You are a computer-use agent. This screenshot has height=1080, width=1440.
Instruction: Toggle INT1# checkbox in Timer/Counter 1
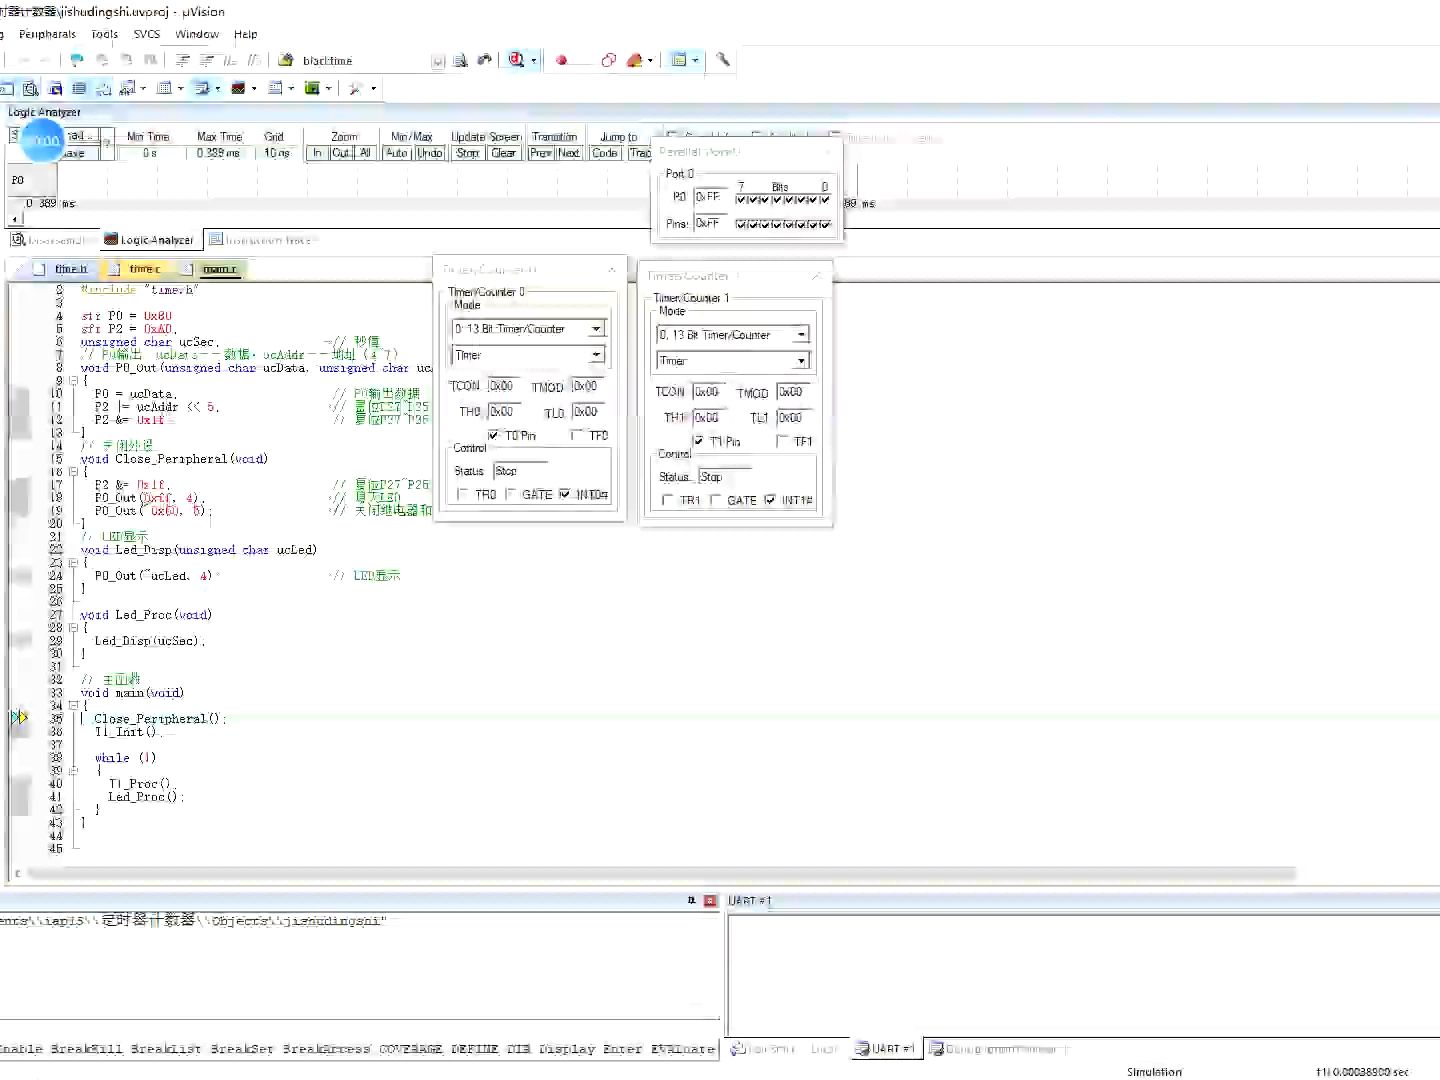(x=770, y=500)
